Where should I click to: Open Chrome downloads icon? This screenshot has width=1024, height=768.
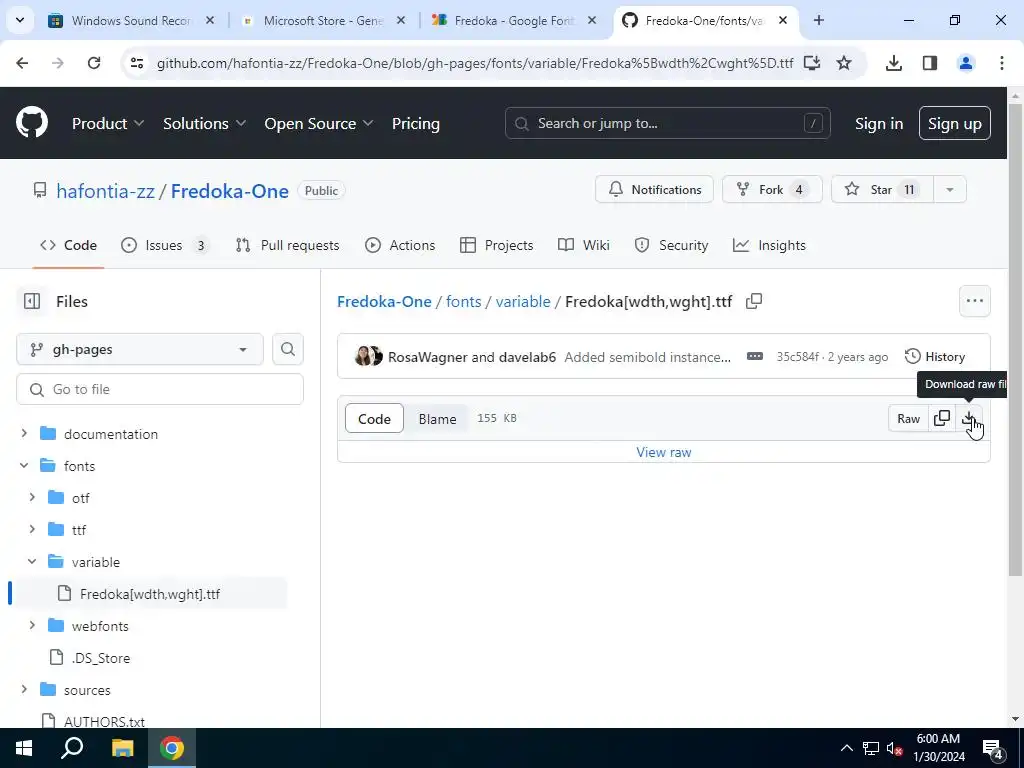tap(893, 63)
